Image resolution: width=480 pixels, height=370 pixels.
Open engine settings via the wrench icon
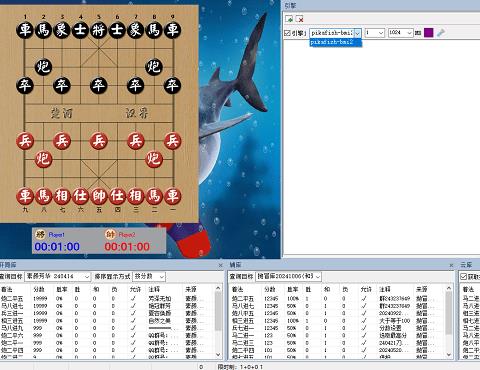tap(441, 33)
